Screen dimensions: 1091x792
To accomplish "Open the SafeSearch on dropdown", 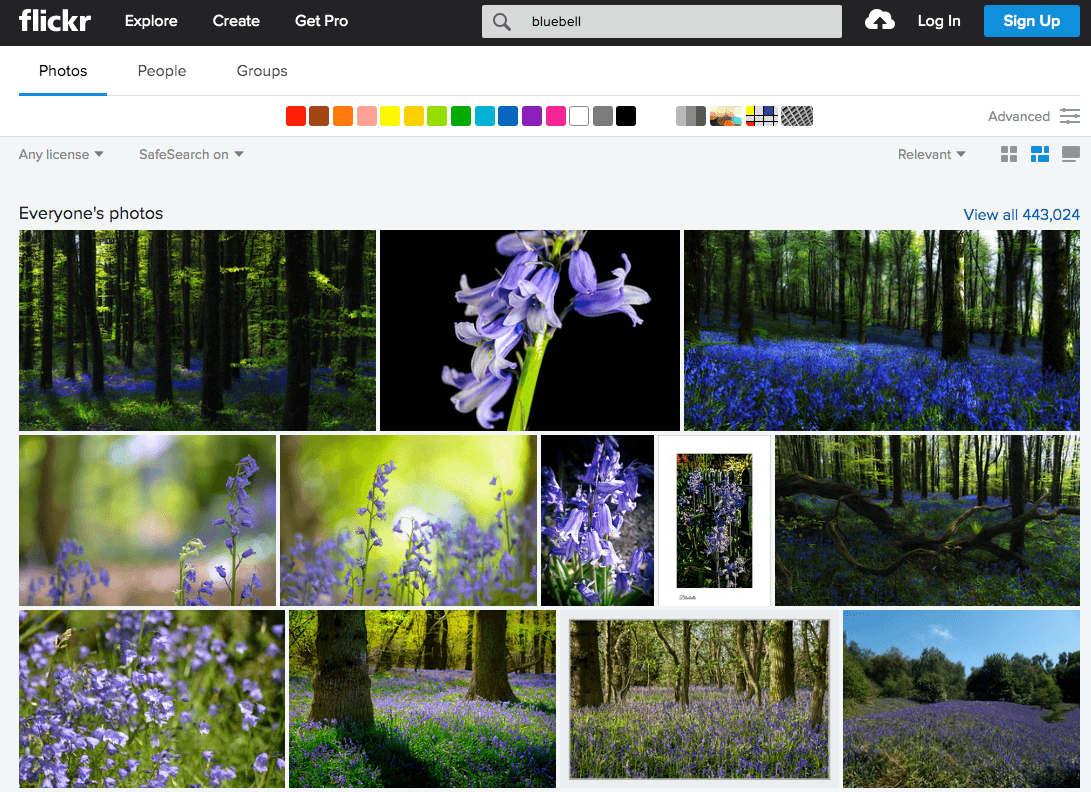I will click(x=191, y=154).
